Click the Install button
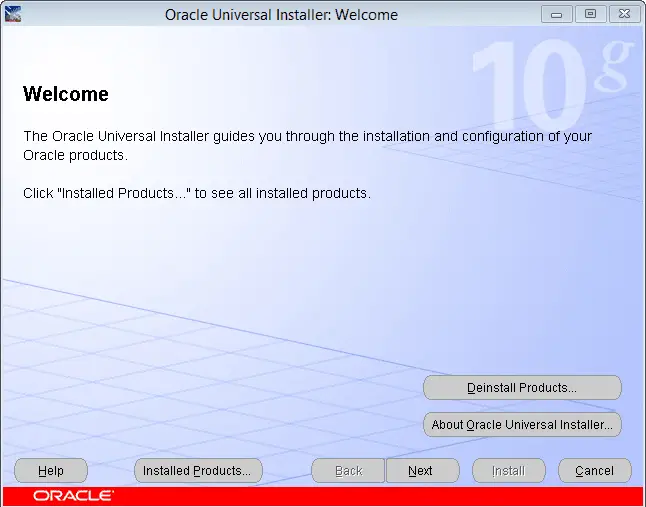This screenshot has width=646, height=507. point(509,471)
